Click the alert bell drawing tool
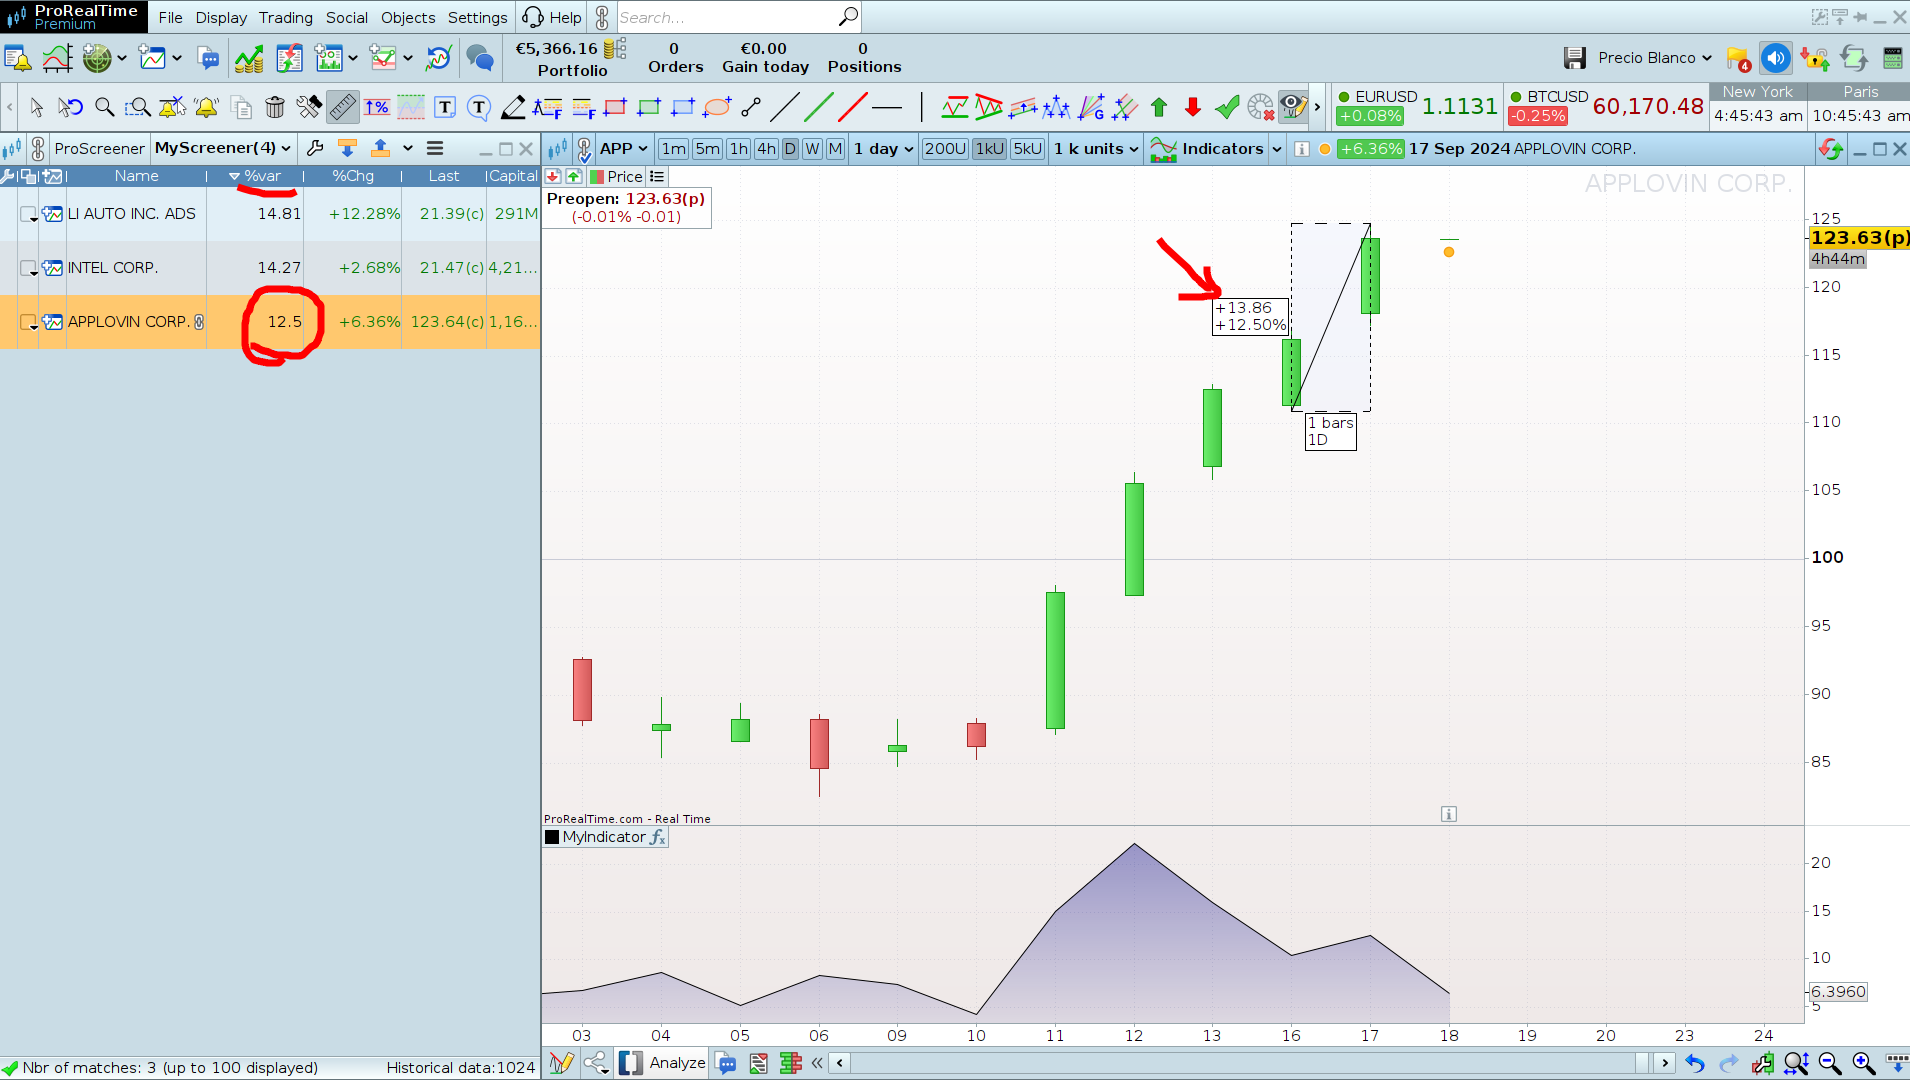The height and width of the screenshot is (1080, 1910). tap(207, 107)
